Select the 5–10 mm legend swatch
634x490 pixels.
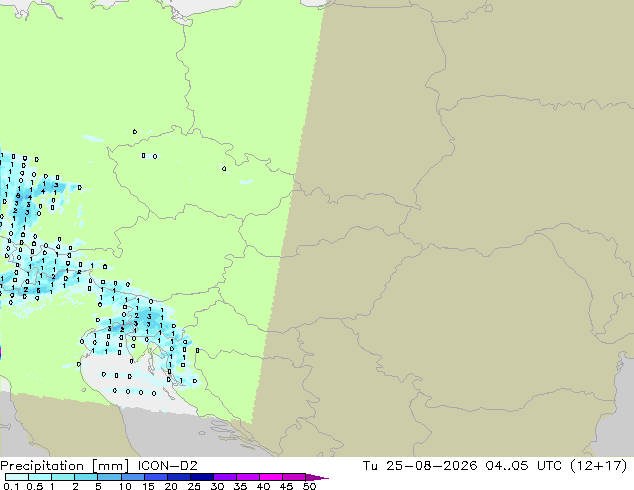pos(109,477)
